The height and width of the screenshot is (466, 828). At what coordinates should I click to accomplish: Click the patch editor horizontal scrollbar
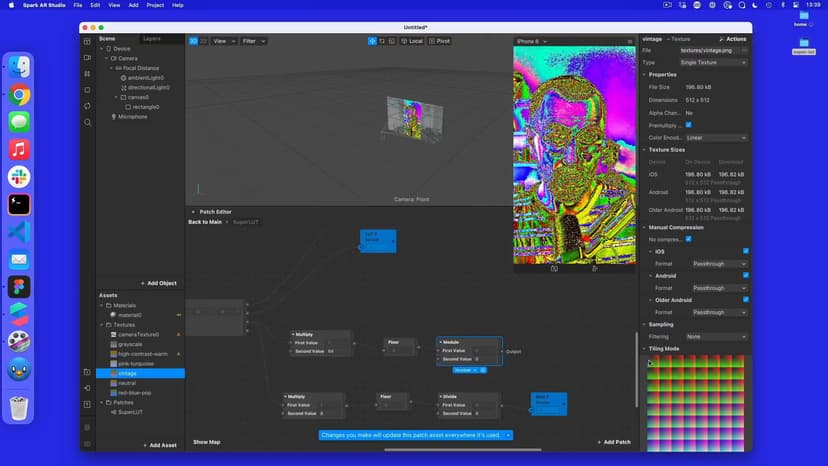(x=463, y=450)
